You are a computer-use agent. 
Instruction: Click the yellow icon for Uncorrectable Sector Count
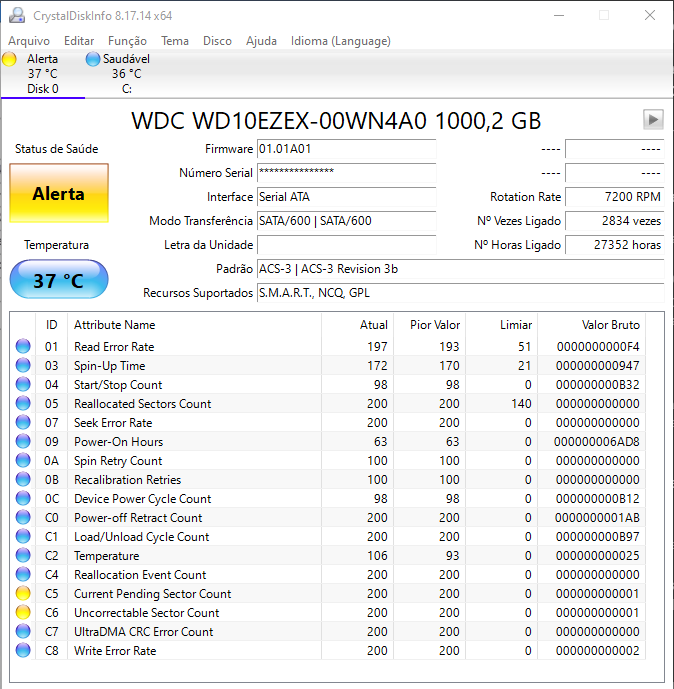click(x=23, y=613)
